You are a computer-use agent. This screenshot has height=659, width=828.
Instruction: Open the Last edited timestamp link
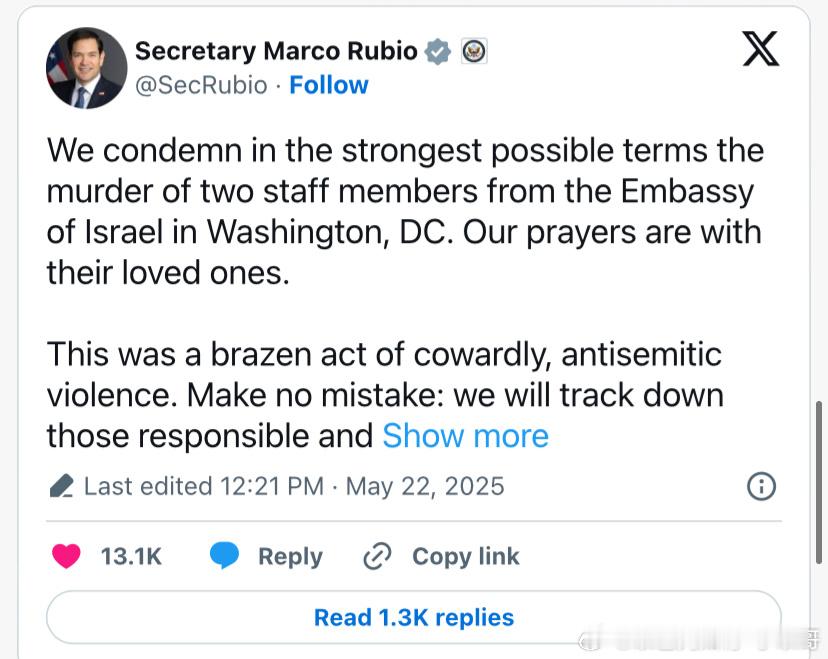(x=294, y=486)
